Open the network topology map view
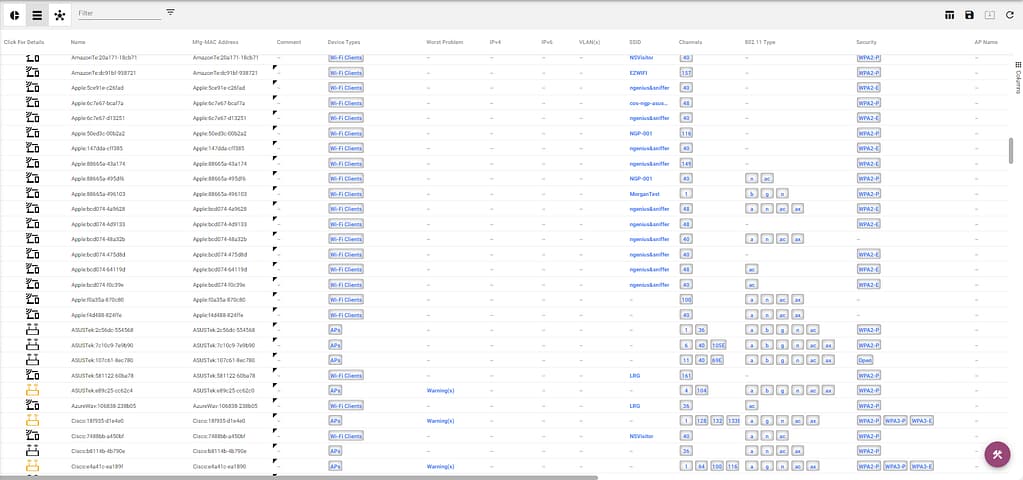The width and height of the screenshot is (1023, 480). (x=60, y=15)
